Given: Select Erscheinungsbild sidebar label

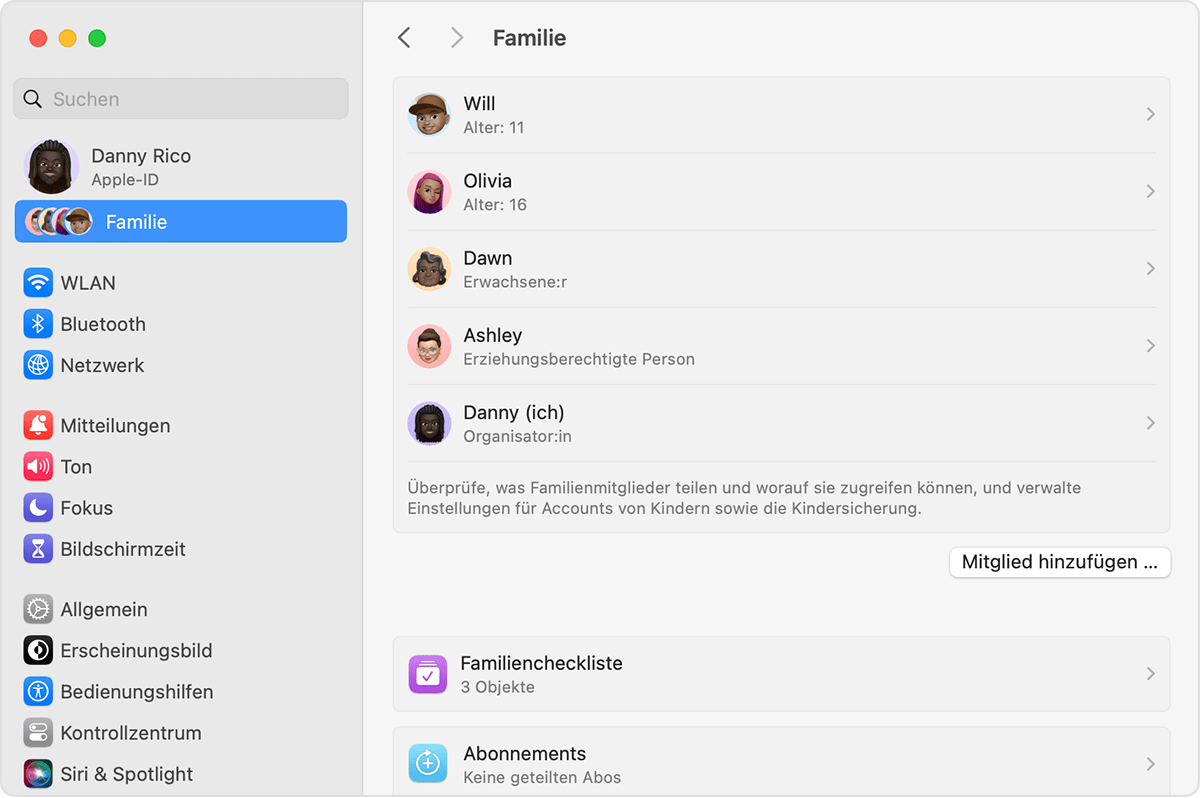Looking at the screenshot, I should click(x=136, y=651).
